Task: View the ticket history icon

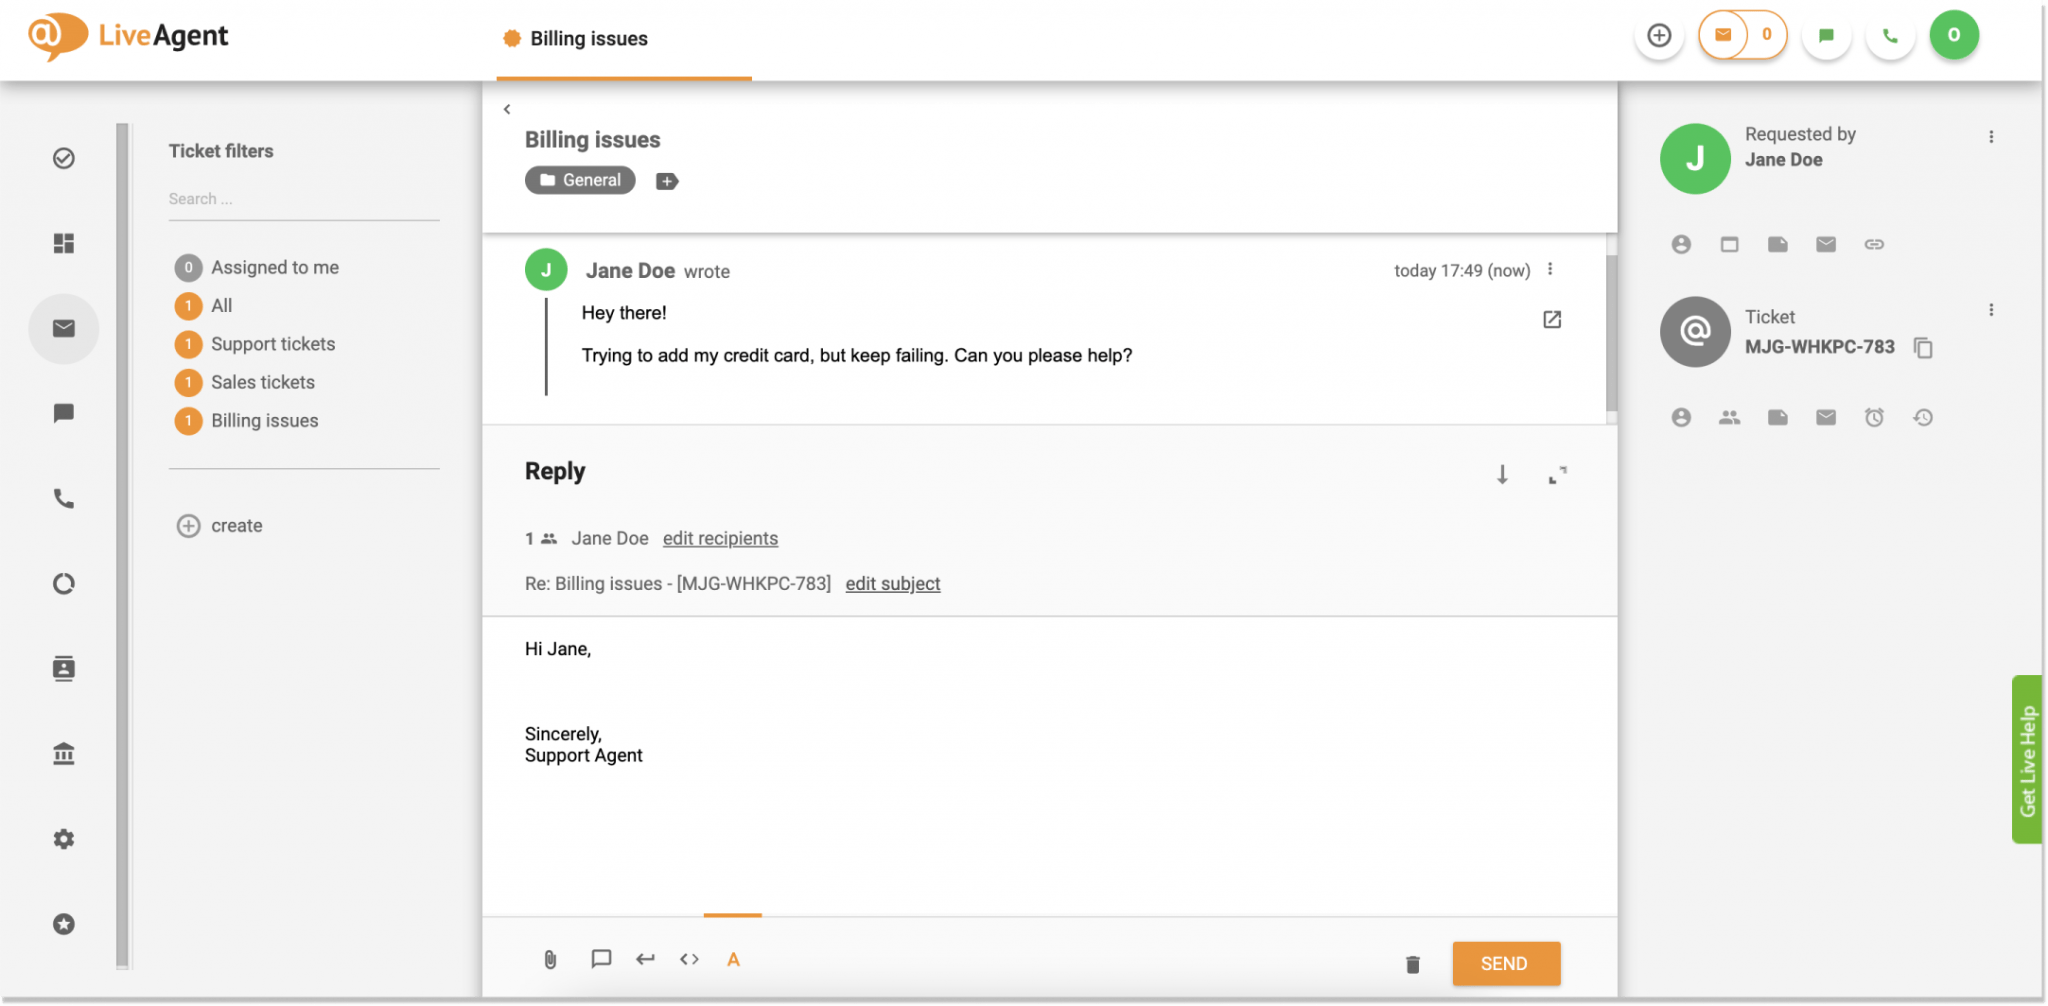Action: click(x=1923, y=417)
